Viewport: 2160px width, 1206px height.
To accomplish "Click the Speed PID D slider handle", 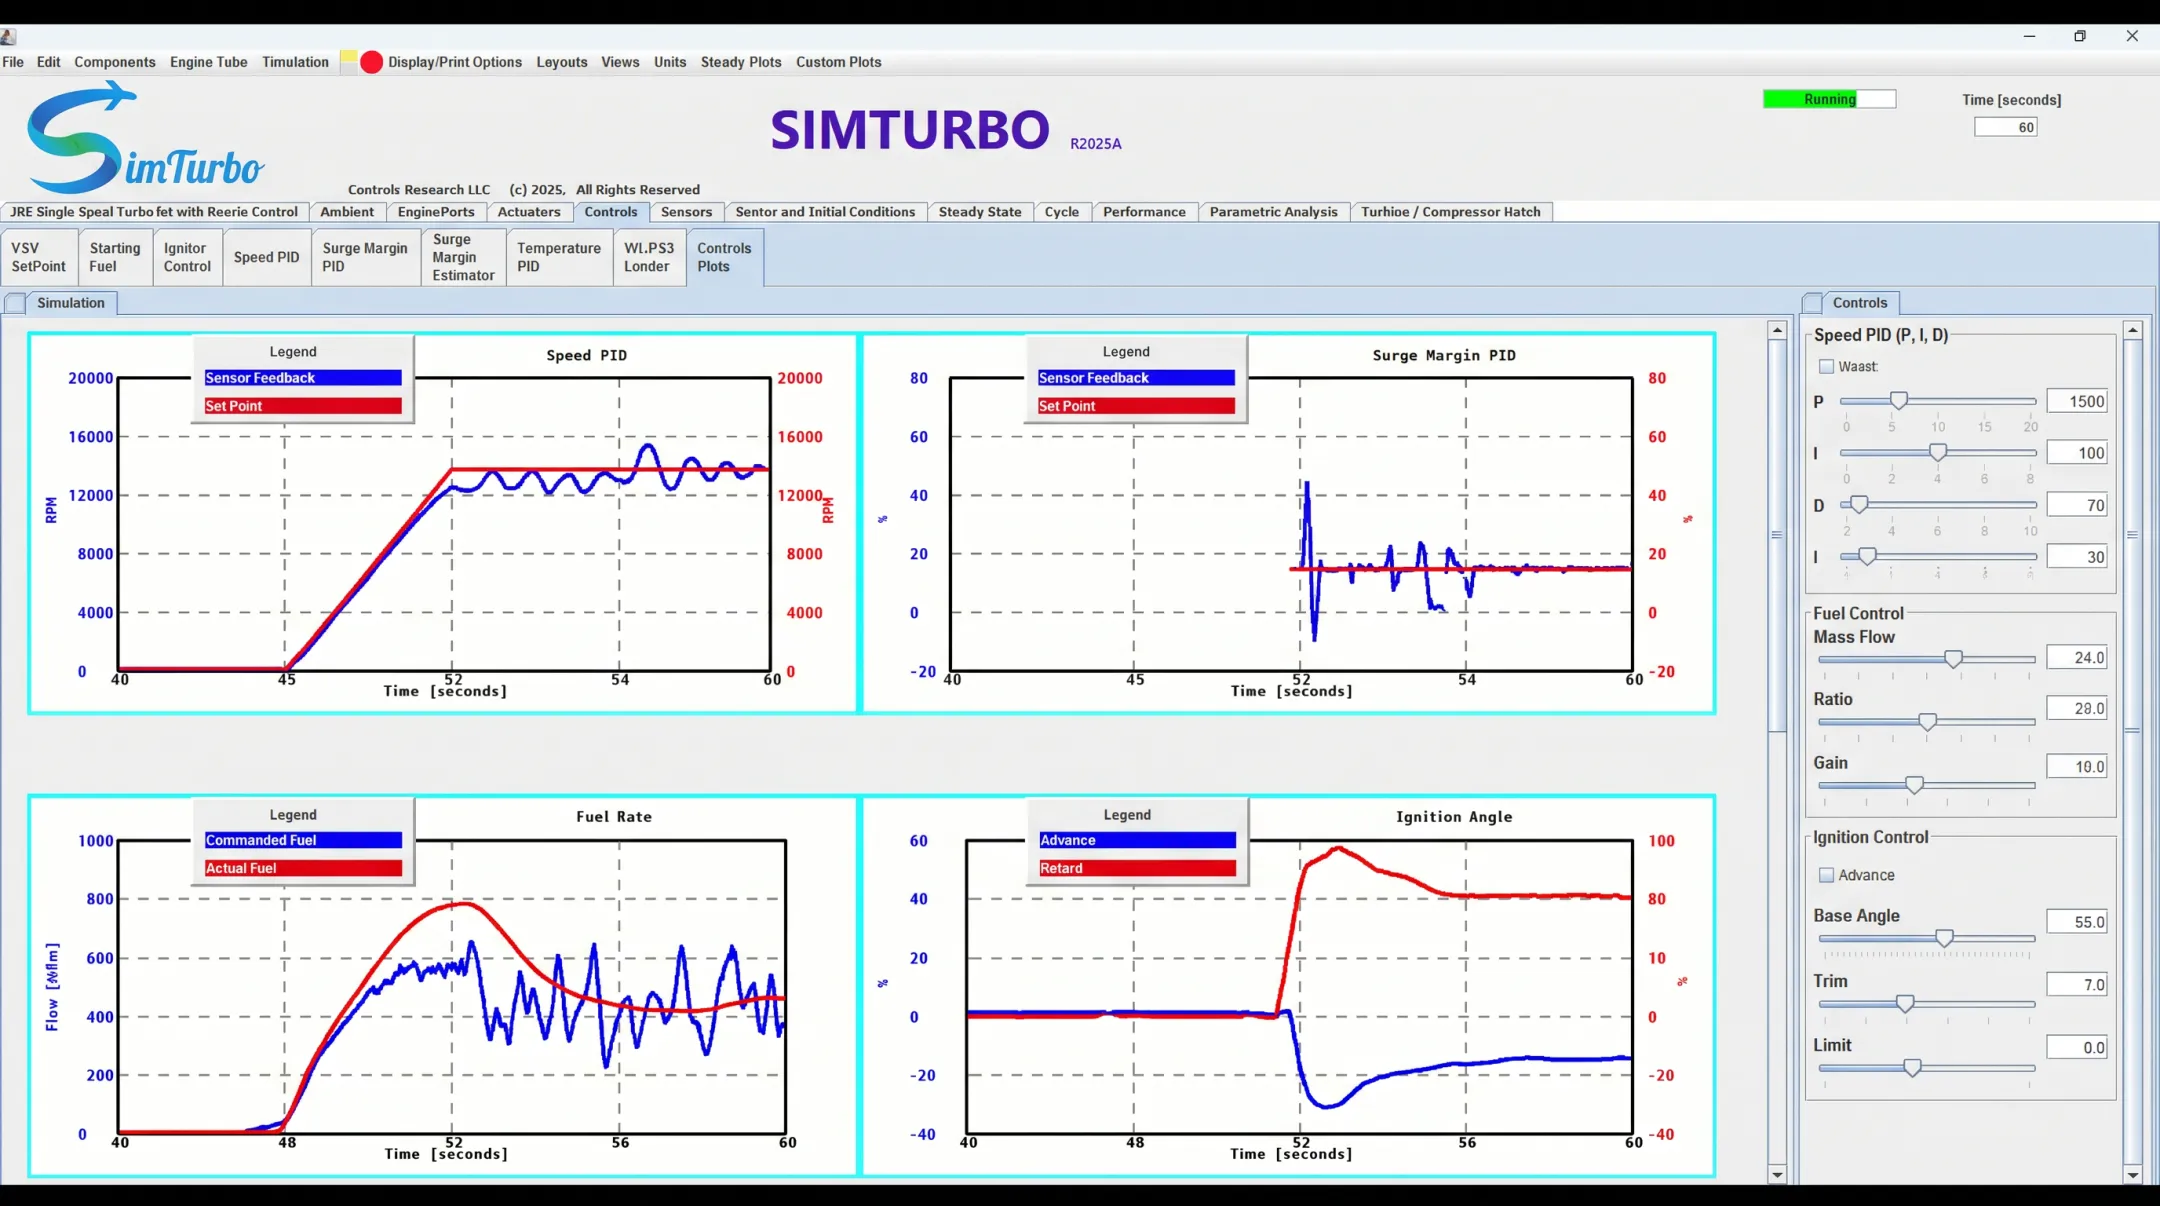I will [1859, 505].
